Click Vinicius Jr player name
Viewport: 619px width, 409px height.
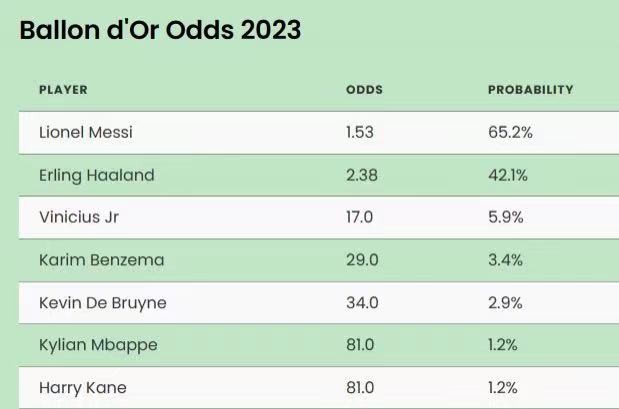[x=79, y=217]
